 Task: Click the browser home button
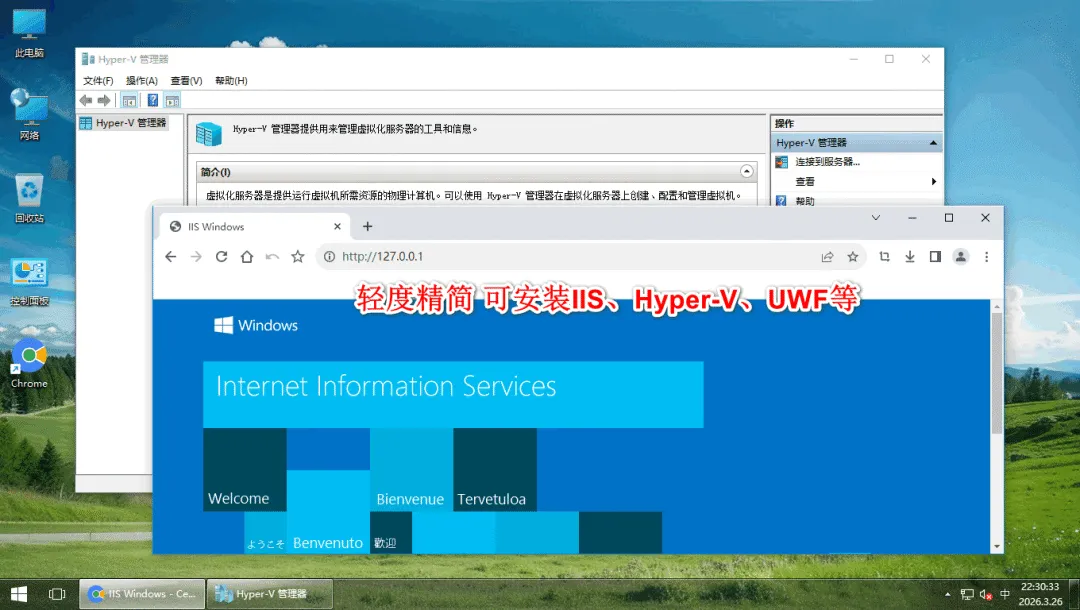[x=247, y=257]
